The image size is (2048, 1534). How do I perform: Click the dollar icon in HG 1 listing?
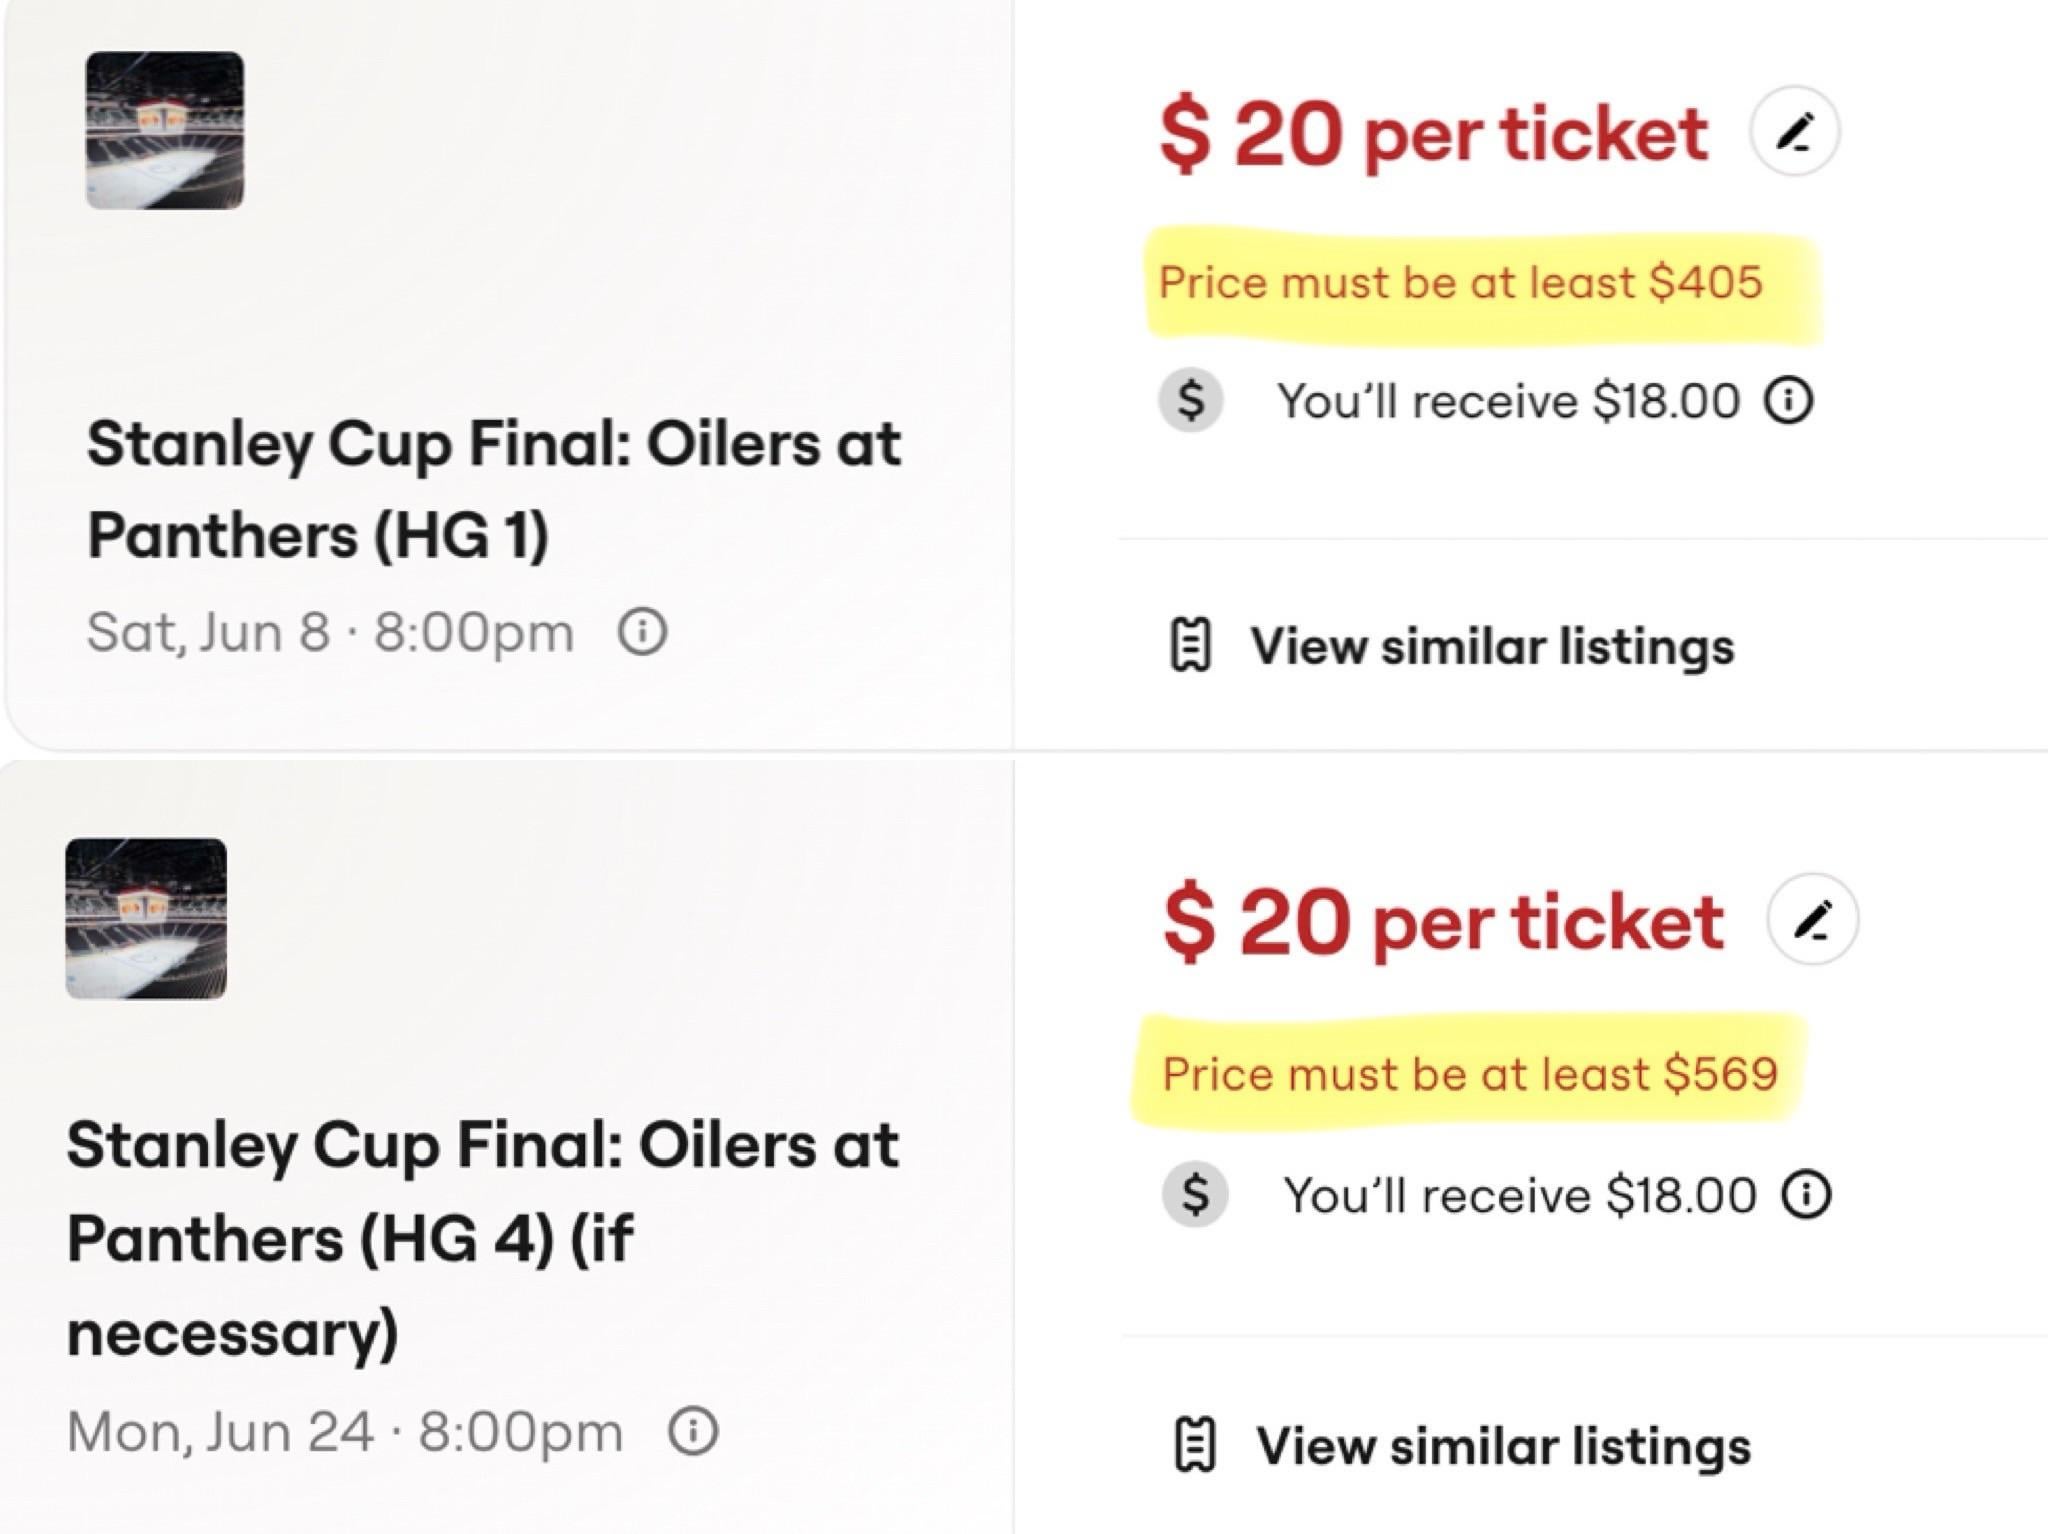click(1190, 401)
